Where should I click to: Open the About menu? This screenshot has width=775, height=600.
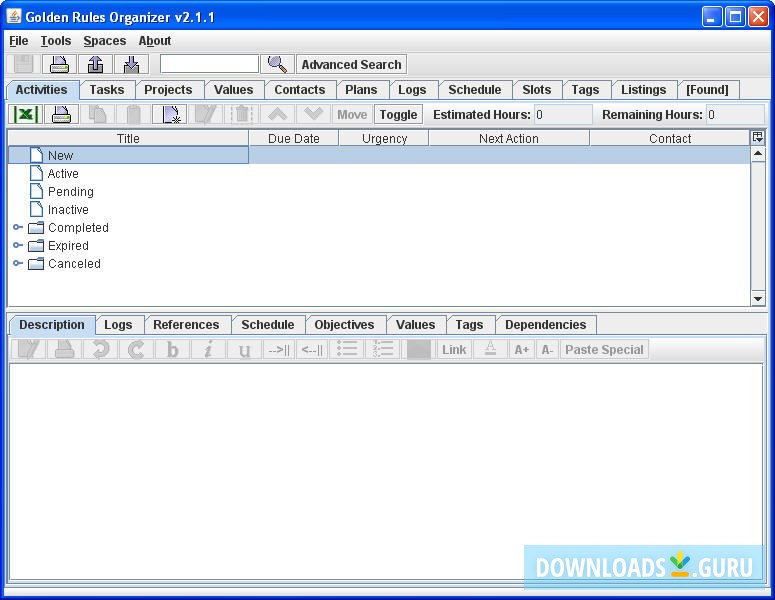[155, 41]
